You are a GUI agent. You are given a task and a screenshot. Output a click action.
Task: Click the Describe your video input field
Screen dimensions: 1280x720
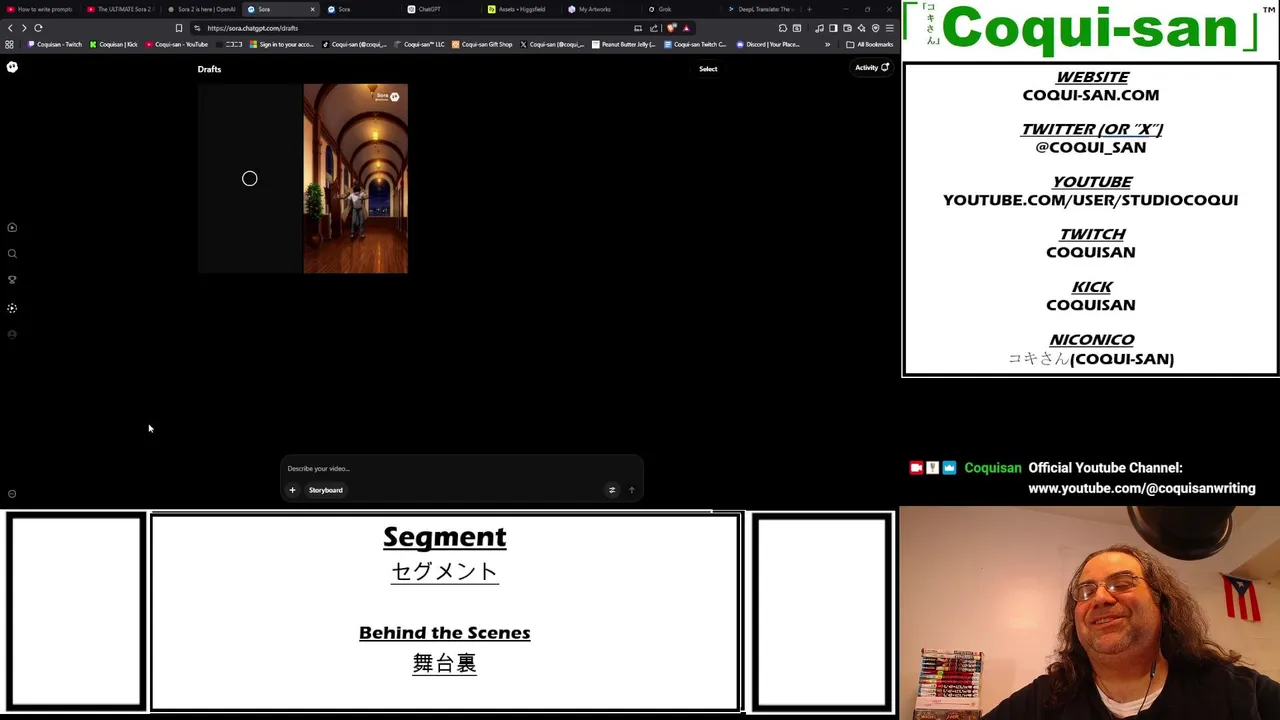[460, 468]
